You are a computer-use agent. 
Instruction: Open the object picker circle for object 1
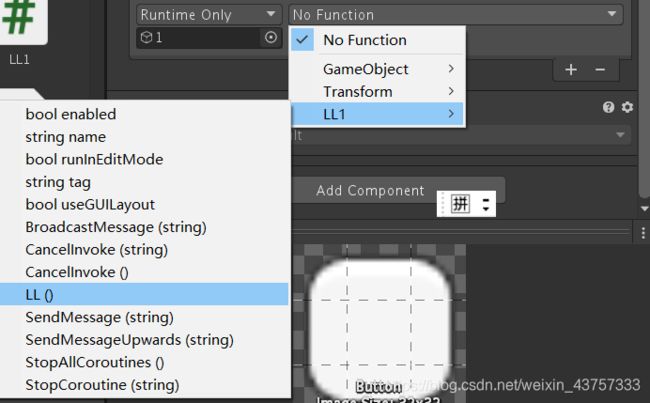point(271,37)
